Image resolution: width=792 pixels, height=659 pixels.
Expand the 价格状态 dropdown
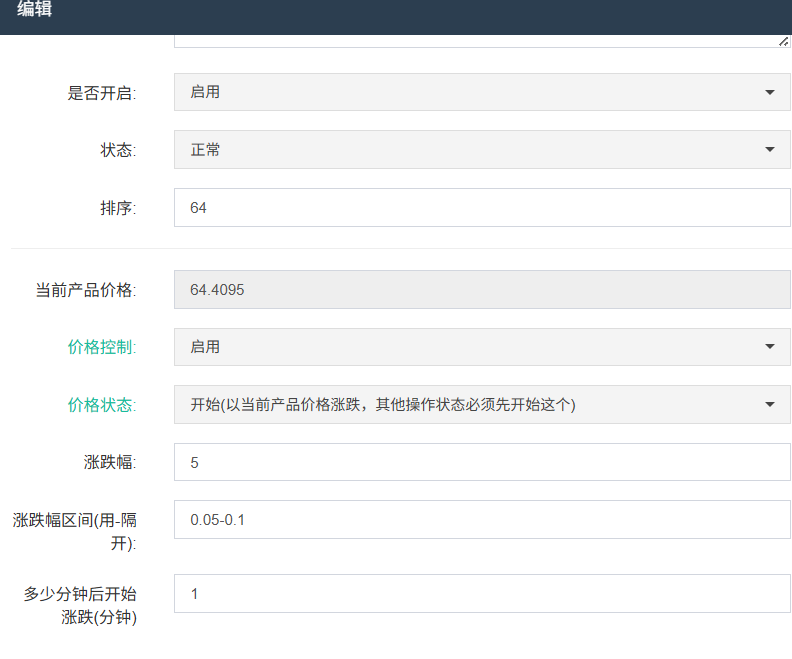tap(481, 405)
